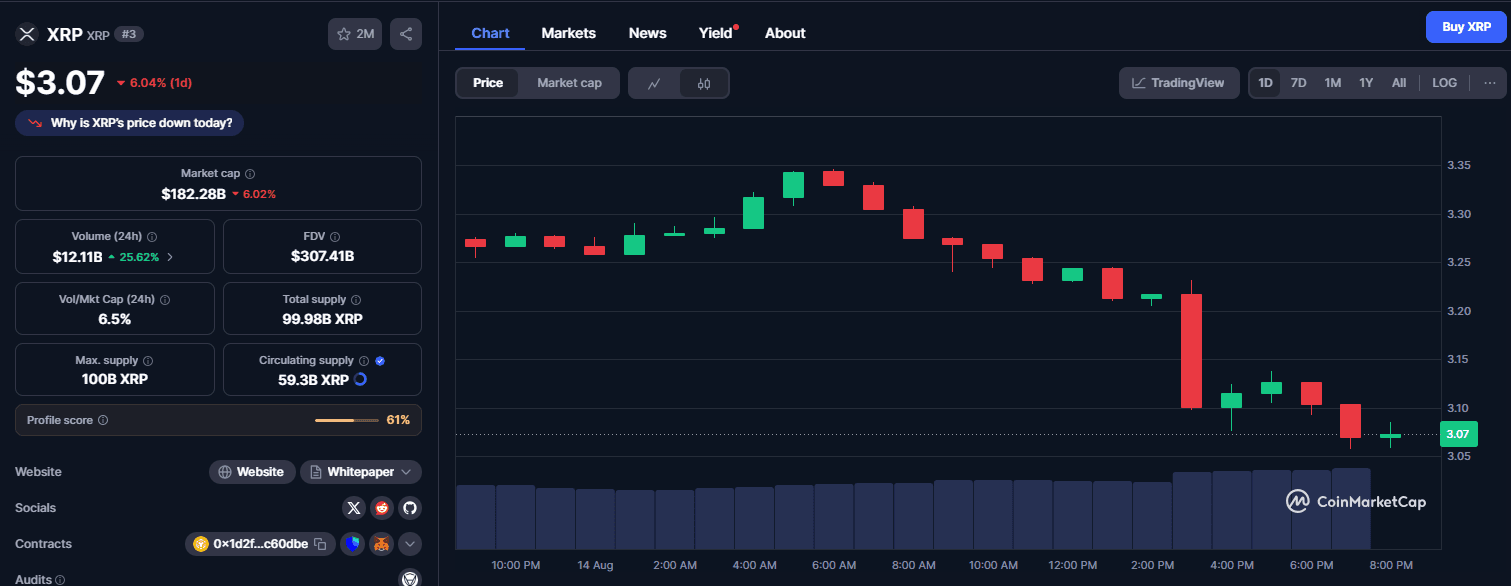The height and width of the screenshot is (586, 1511).
Task: Click the XRP coin logo
Action: coord(26,34)
